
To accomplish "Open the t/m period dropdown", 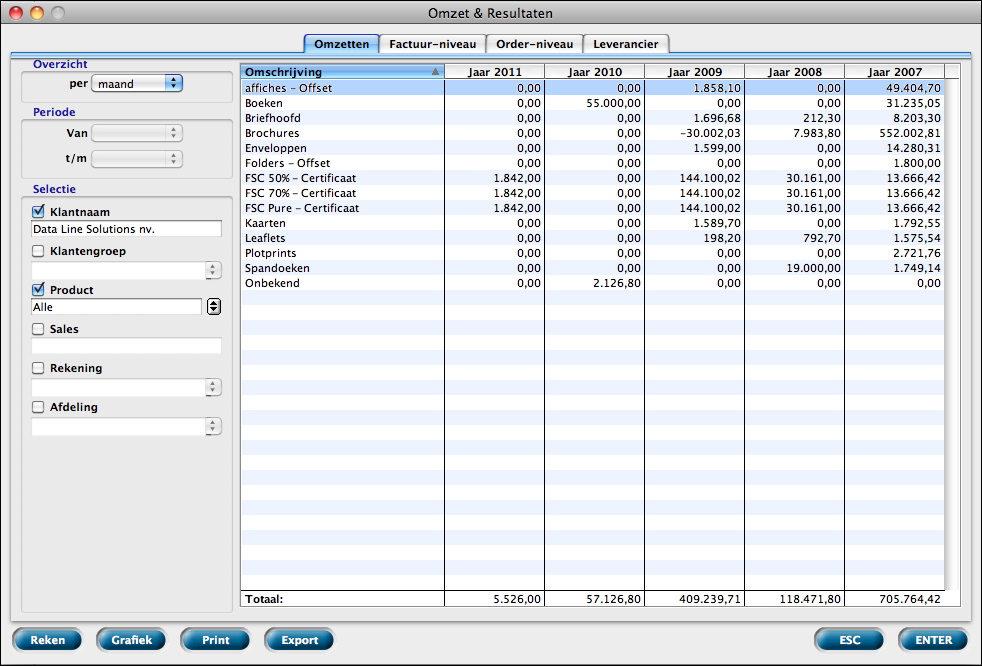I will [x=137, y=159].
